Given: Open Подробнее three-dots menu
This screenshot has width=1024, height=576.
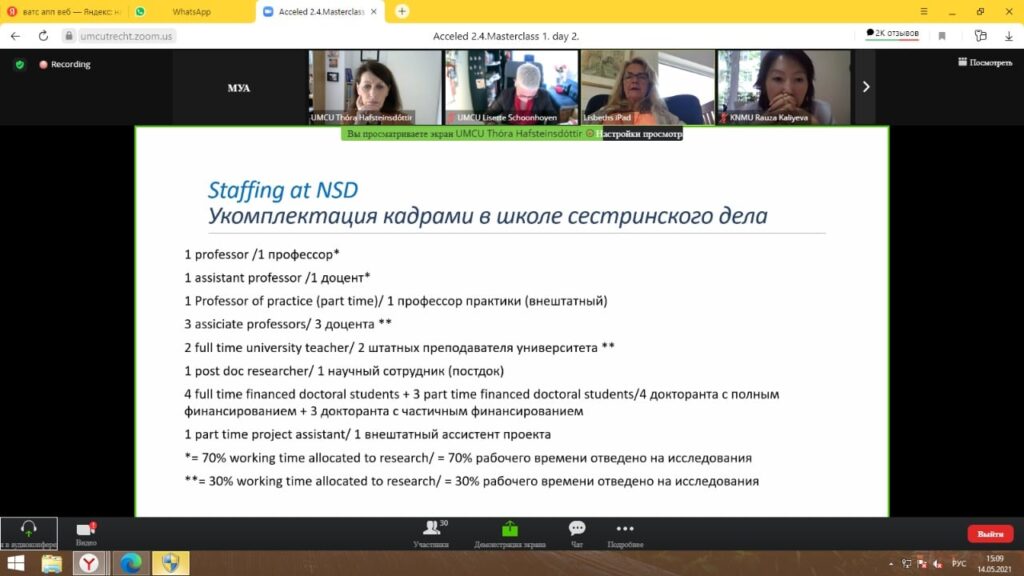Looking at the screenshot, I should point(625,533).
